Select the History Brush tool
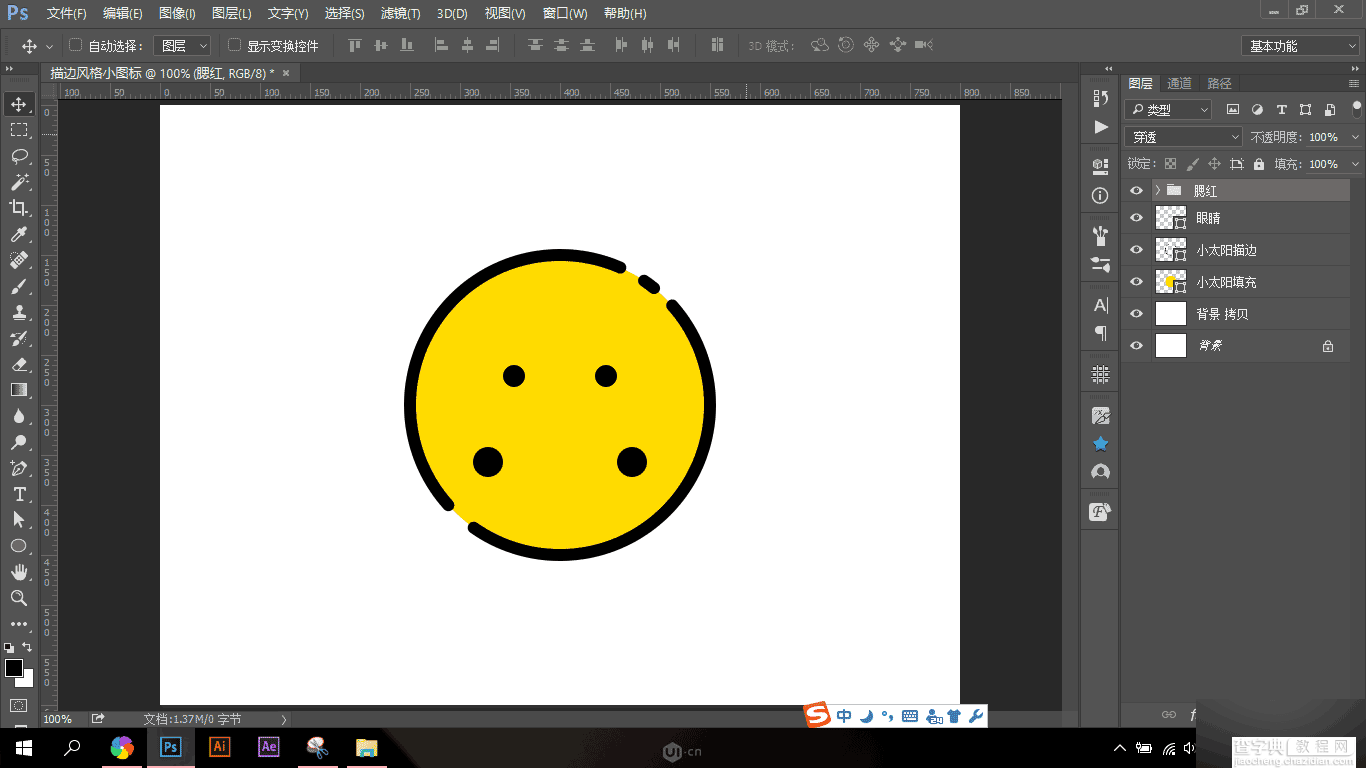1366x768 pixels. pyautogui.click(x=19, y=338)
